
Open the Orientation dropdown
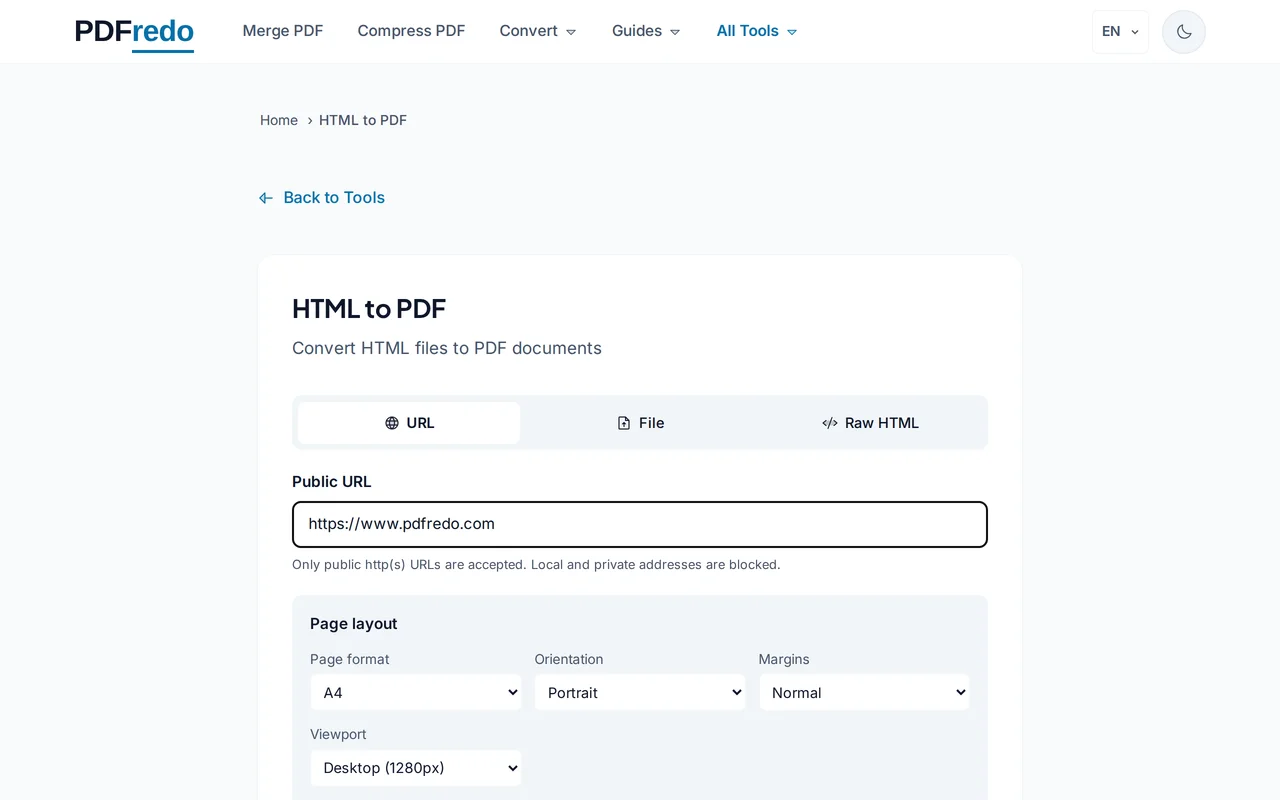(640, 692)
